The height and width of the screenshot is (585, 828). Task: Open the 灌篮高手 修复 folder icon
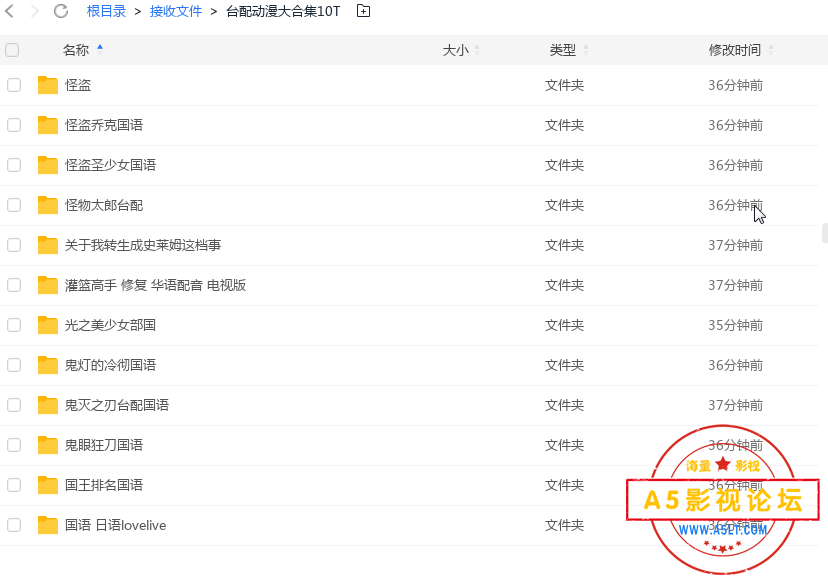coord(48,285)
